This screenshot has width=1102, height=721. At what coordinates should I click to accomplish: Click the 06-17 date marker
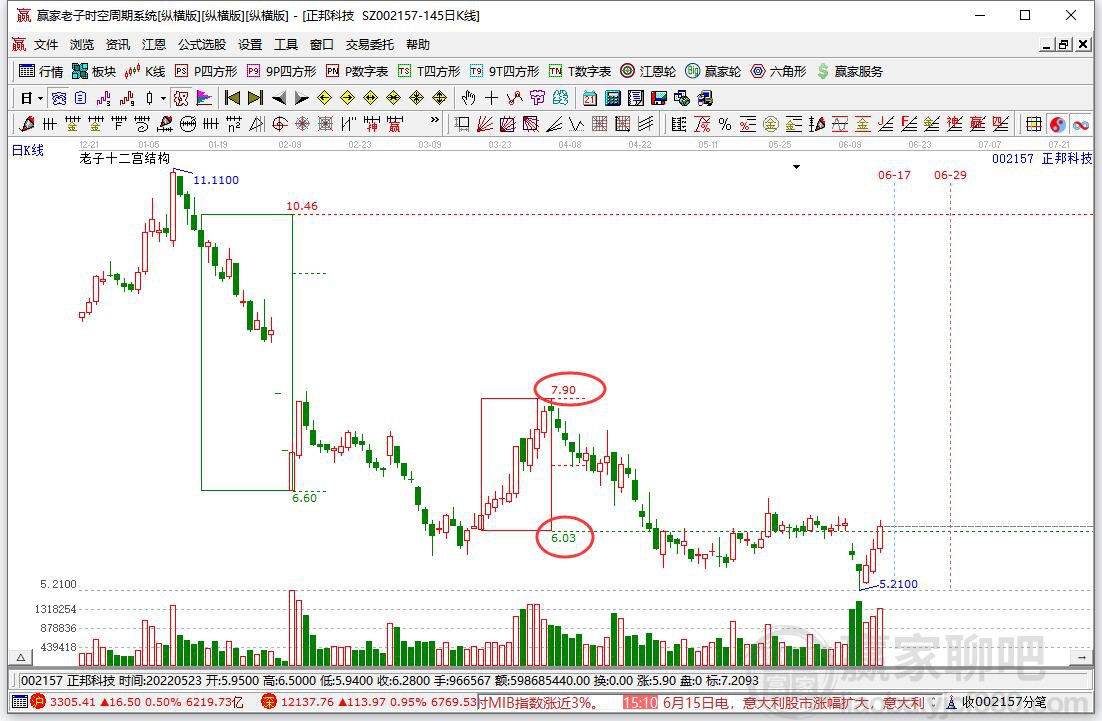pos(894,175)
